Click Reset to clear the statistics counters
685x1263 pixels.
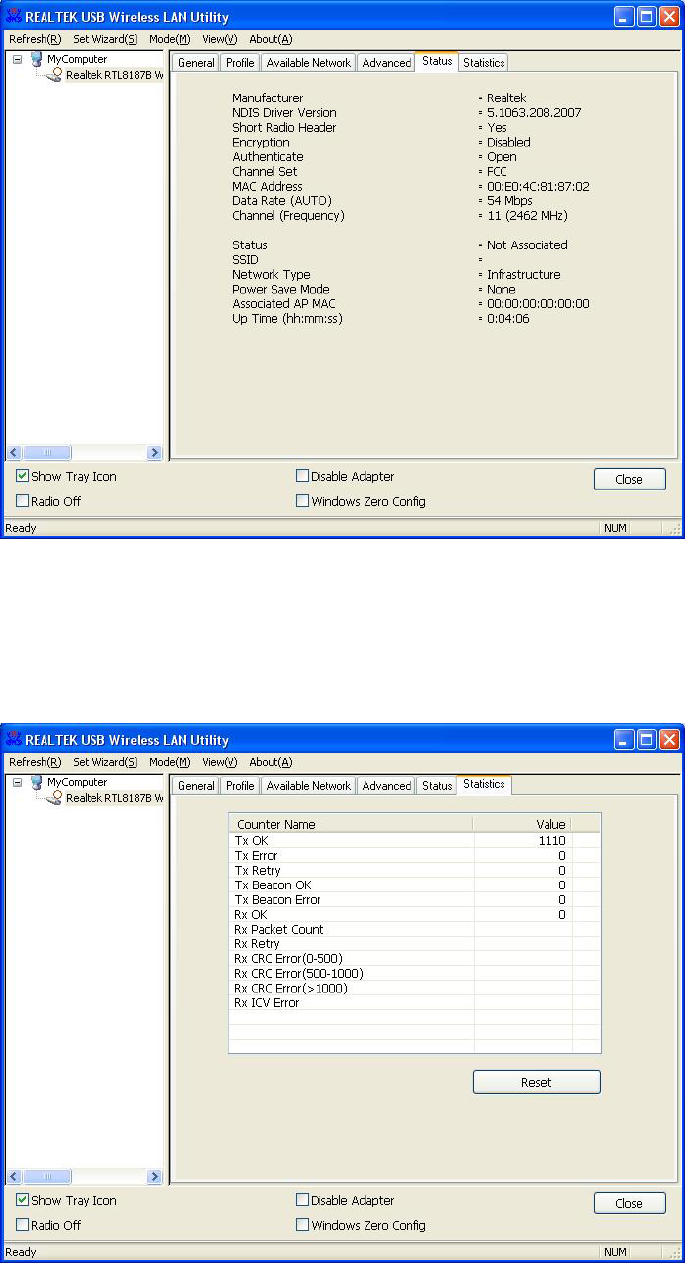point(536,1082)
